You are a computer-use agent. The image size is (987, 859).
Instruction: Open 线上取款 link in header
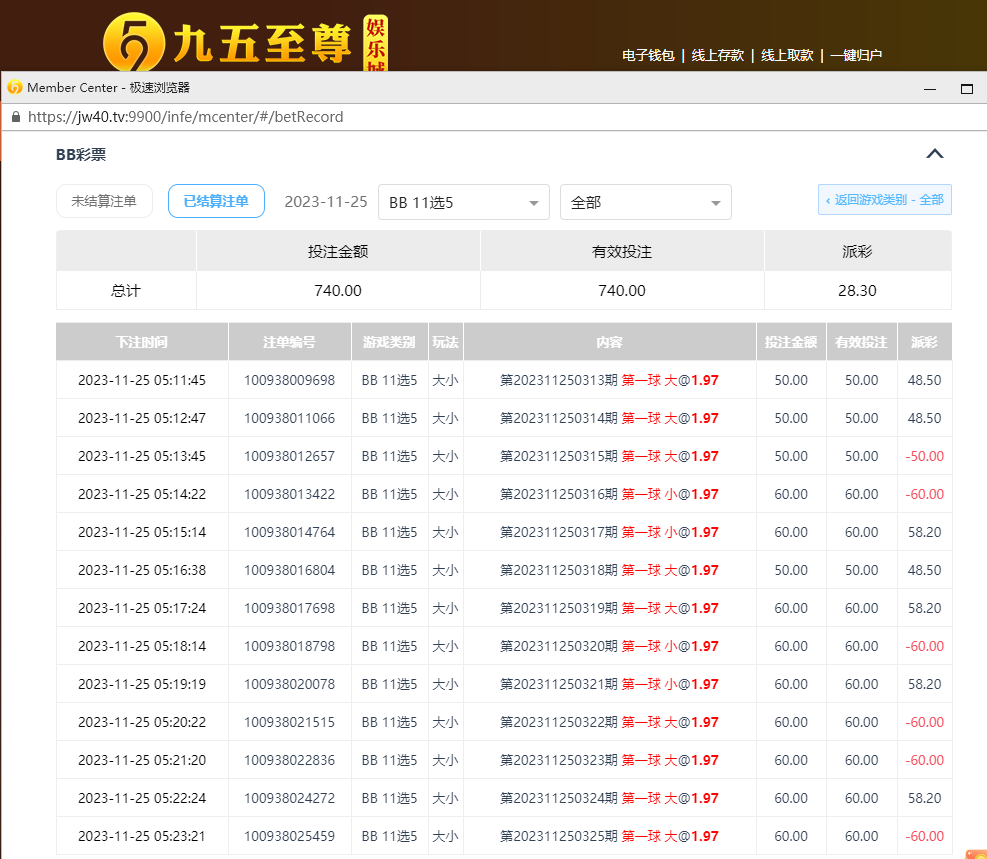pyautogui.click(x=787, y=55)
